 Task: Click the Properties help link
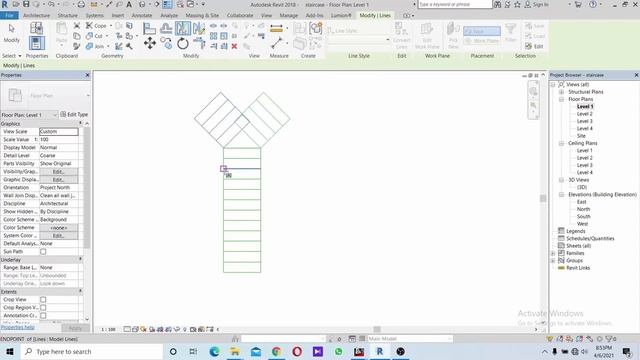(18, 327)
